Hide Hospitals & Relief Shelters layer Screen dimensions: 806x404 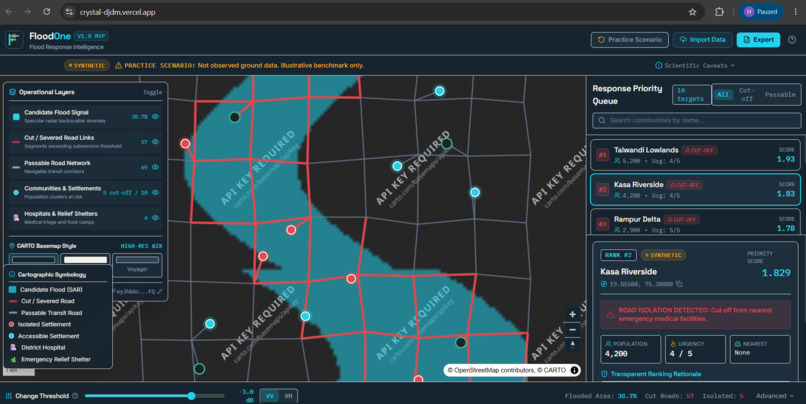click(x=155, y=218)
